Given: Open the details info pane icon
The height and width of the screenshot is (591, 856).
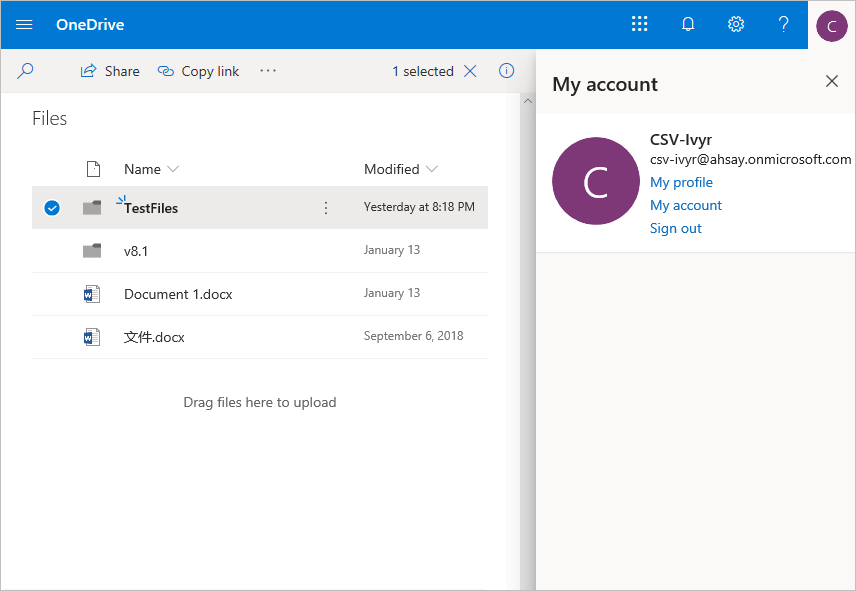Looking at the screenshot, I should pyautogui.click(x=506, y=71).
